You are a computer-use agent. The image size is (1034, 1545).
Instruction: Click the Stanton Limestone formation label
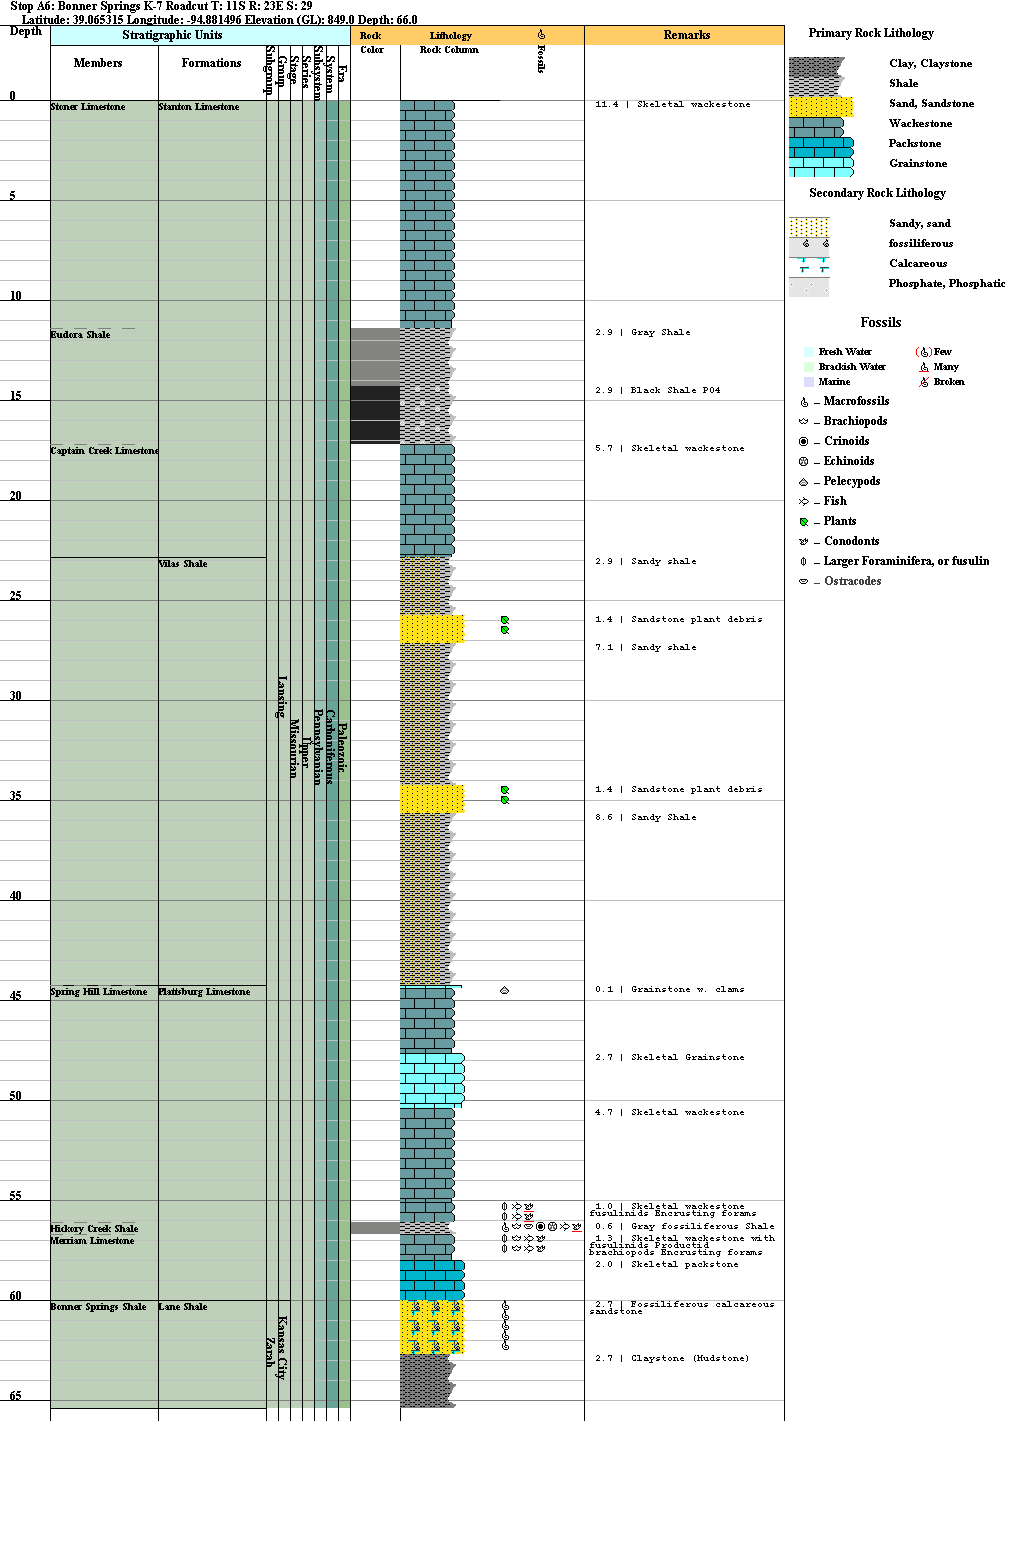(199, 107)
